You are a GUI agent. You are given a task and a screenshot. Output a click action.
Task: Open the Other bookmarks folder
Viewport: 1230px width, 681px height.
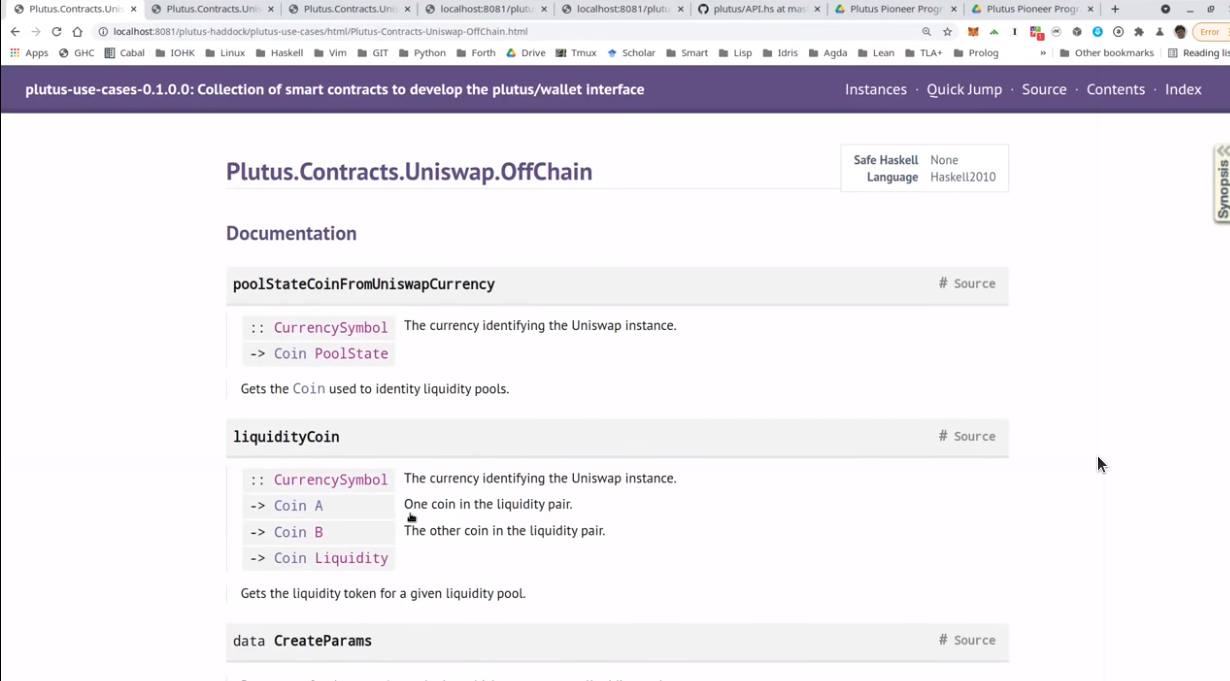tap(1106, 53)
